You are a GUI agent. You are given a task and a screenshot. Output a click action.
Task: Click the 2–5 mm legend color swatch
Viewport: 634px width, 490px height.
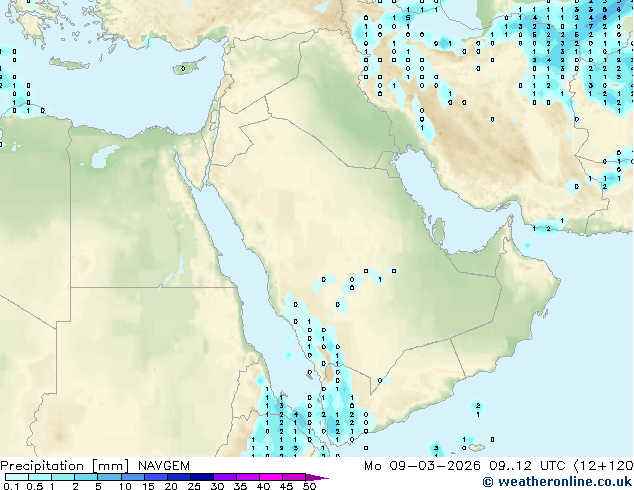coord(86,477)
